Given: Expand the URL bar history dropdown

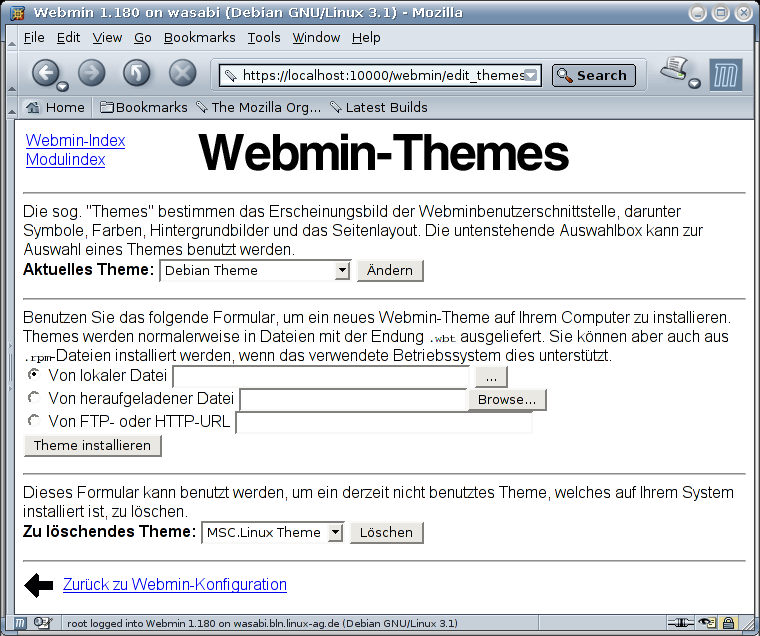Looking at the screenshot, I should [531, 76].
